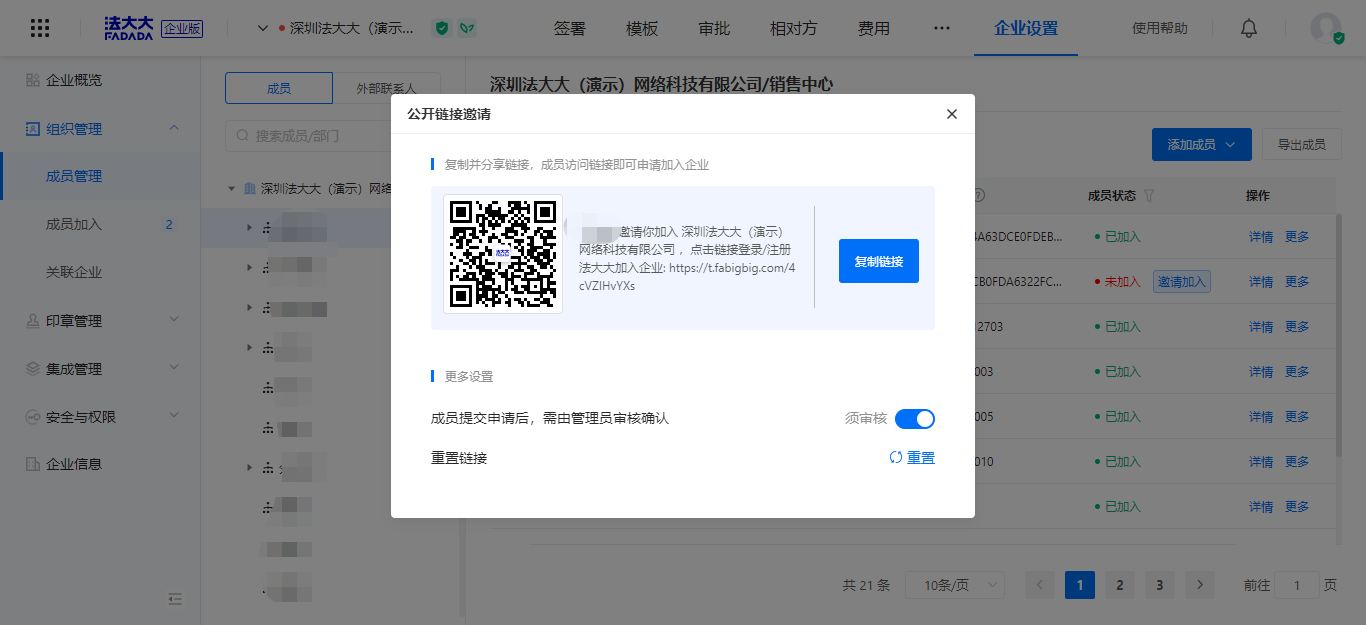The image size is (1366, 625).
Task: Open 详情 in the row ending 010
Action: point(1261,462)
